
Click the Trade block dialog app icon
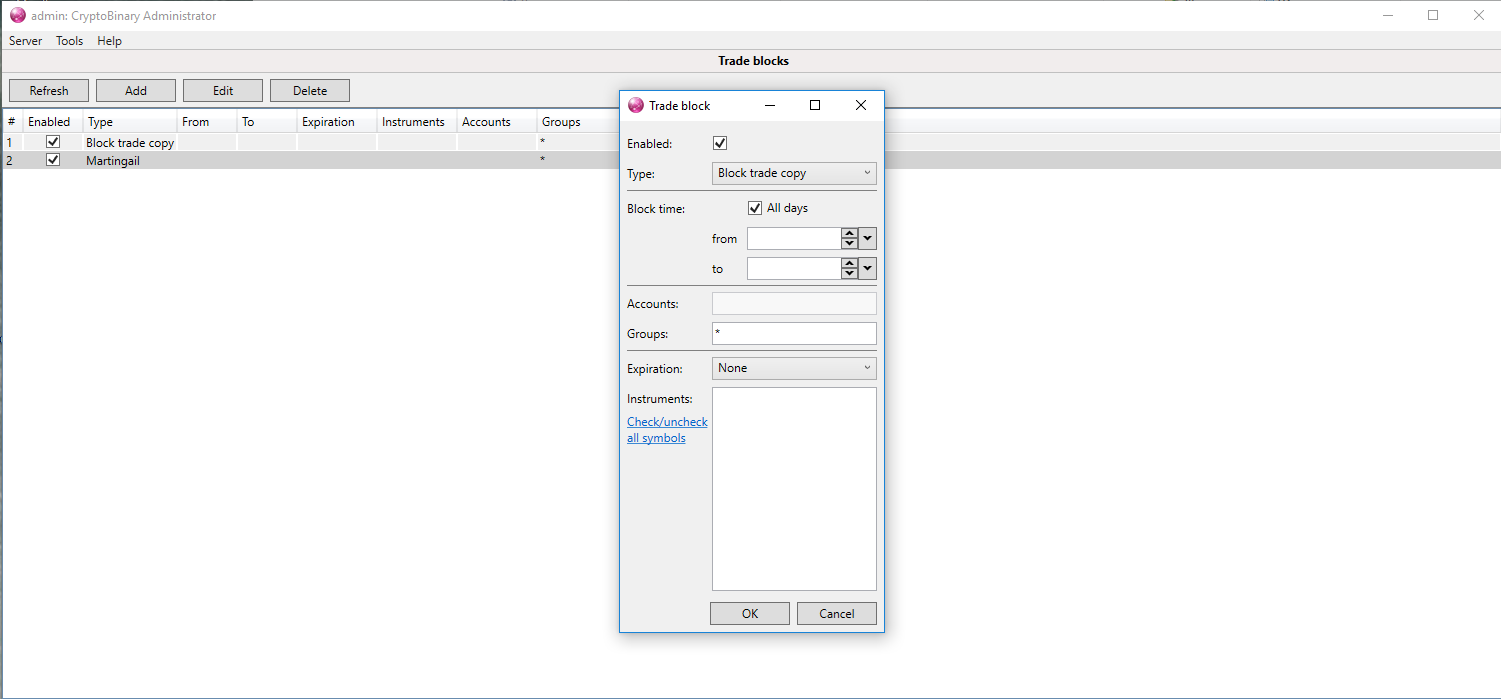[635, 105]
